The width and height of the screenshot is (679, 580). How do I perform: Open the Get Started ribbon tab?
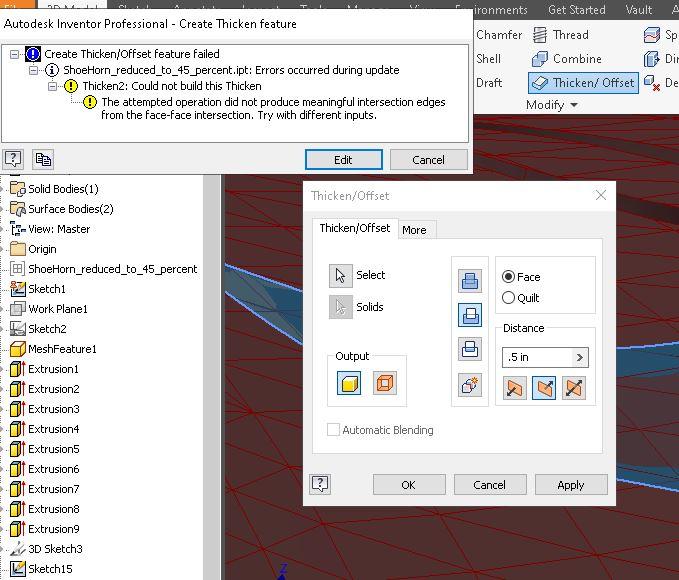click(576, 10)
